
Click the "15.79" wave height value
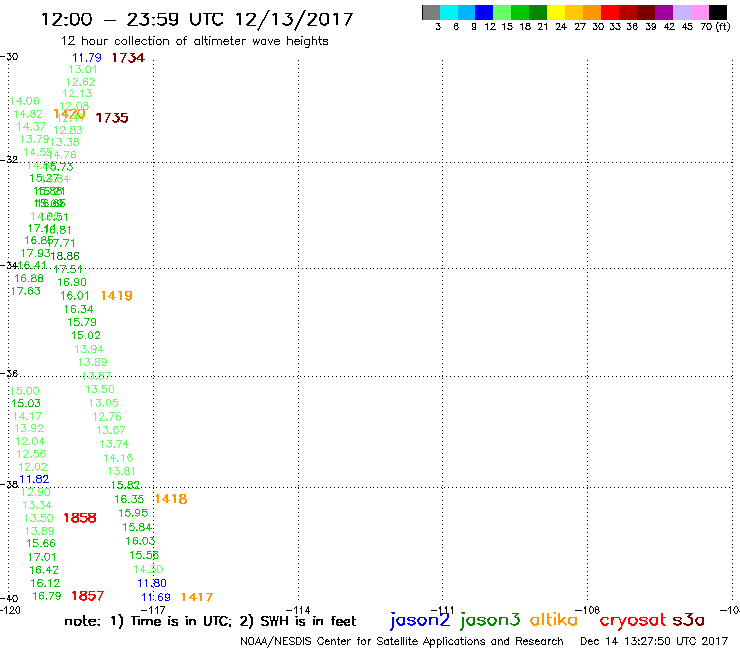[x=82, y=322]
